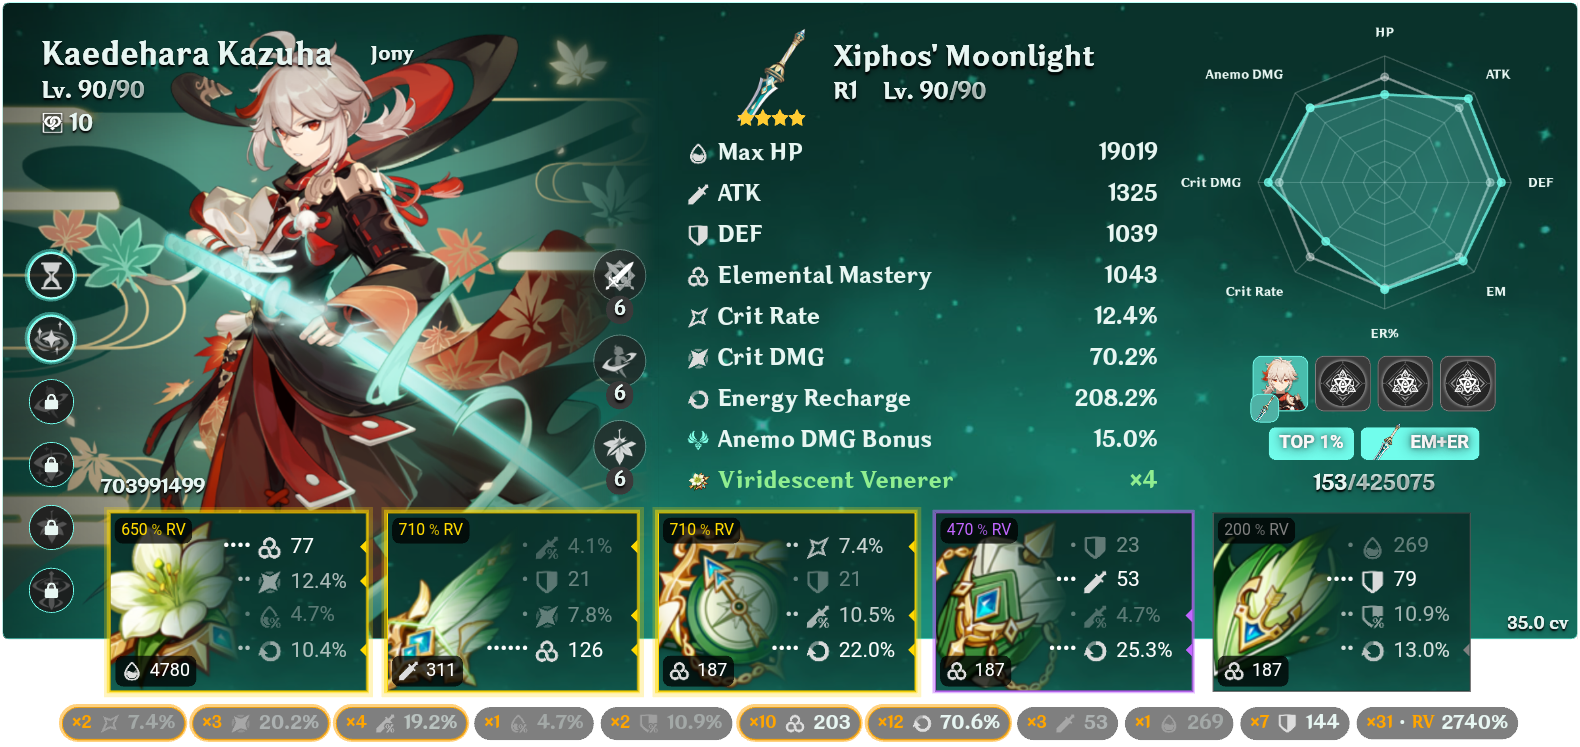This screenshot has width=1580, height=747.
Task: Click the maple leaf burst talent icon
Action: coord(620,446)
